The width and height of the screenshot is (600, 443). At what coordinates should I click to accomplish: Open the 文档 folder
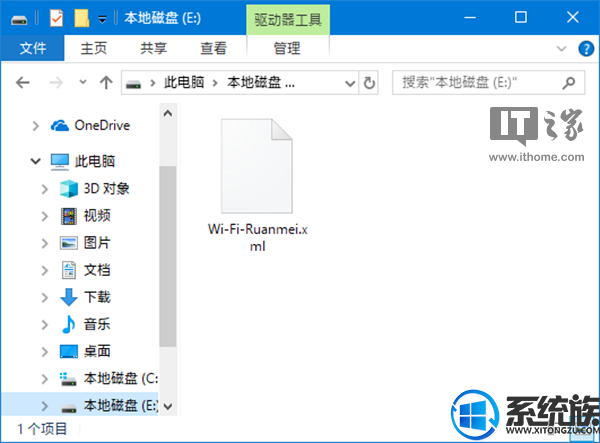(97, 270)
